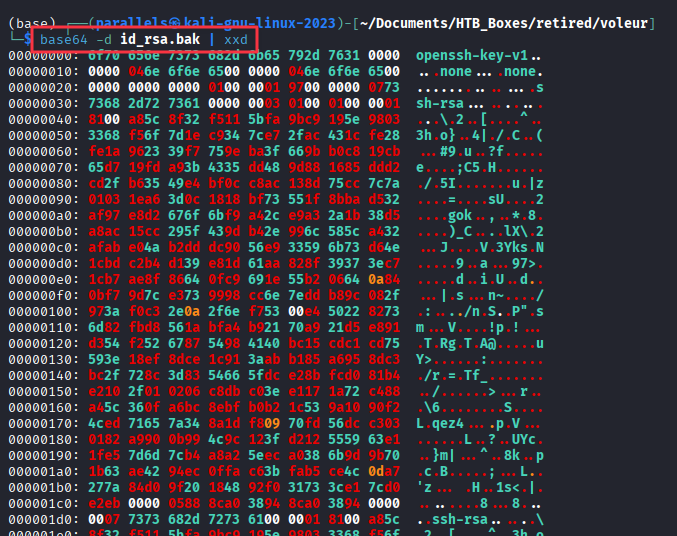Viewport: 677px width, 536px height.
Task: Click hex group 7368 in row 00000030
Action: click(x=104, y=104)
